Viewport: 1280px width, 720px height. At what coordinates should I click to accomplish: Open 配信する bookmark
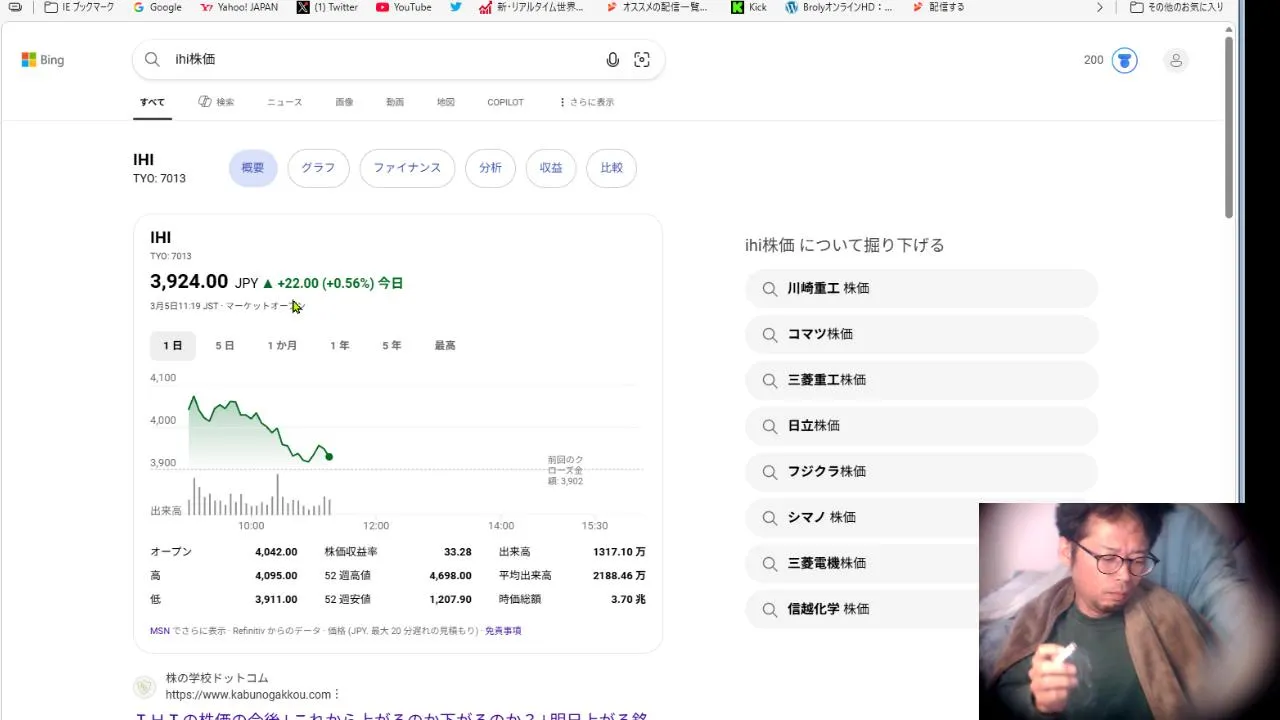tap(937, 7)
